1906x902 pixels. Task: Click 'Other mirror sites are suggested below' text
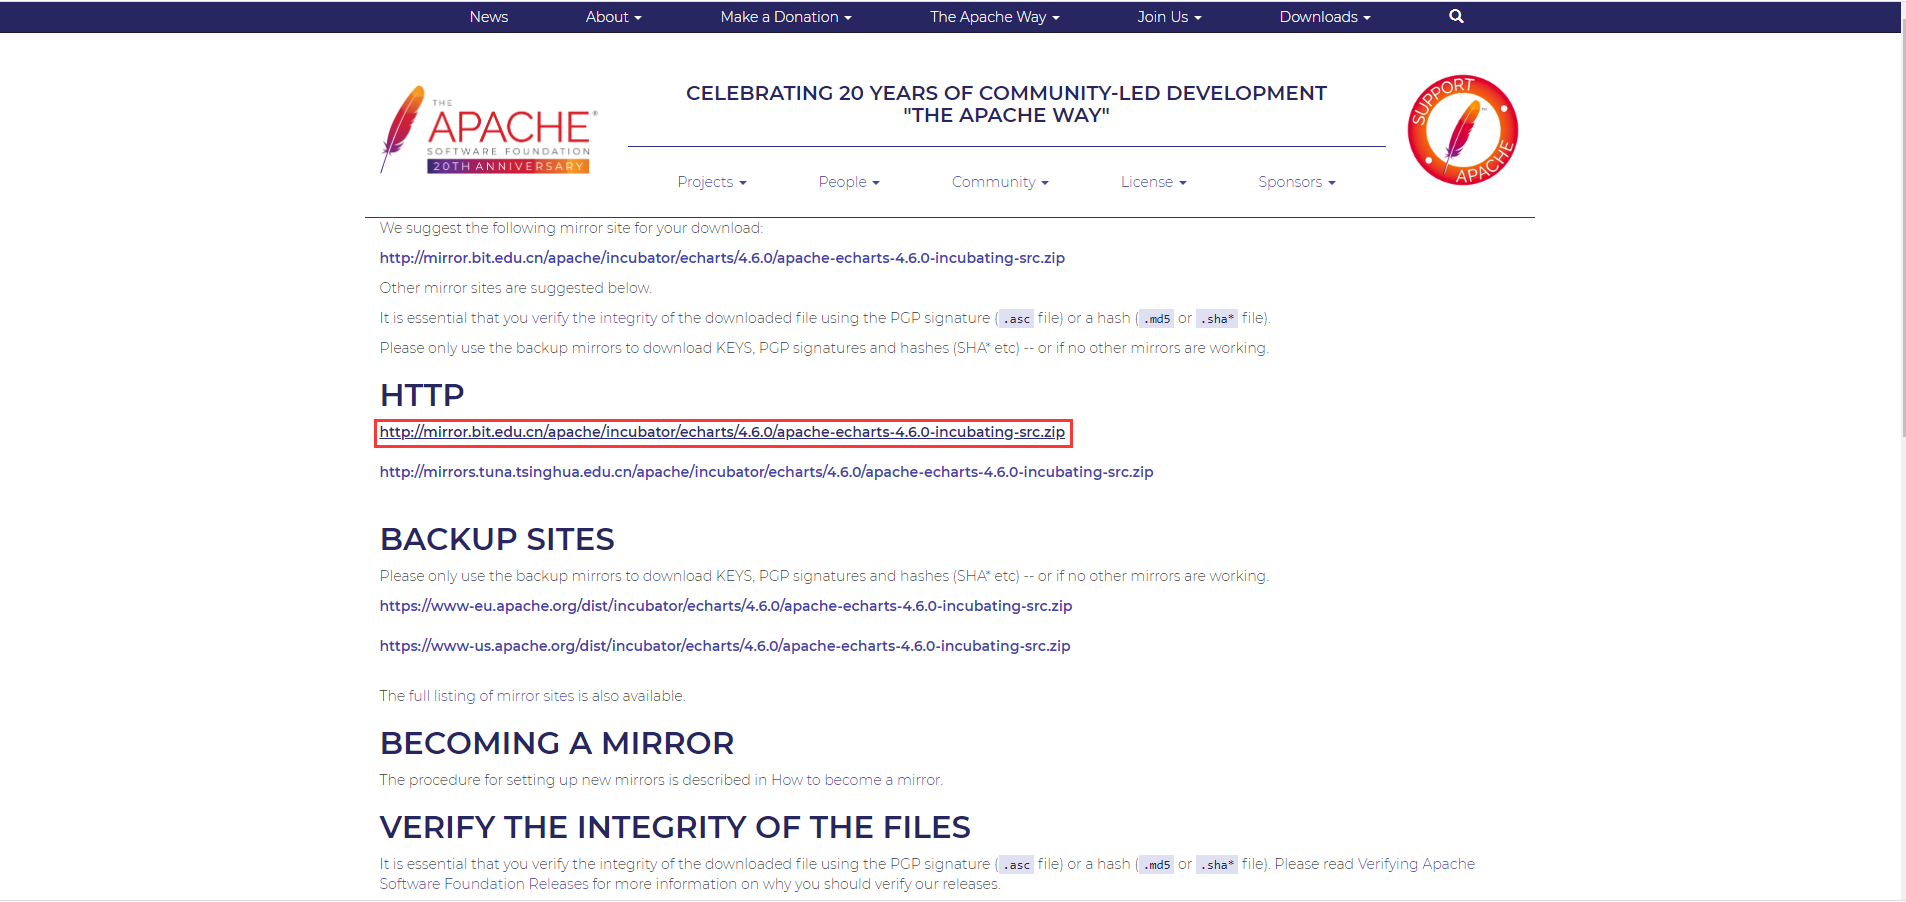coord(516,288)
